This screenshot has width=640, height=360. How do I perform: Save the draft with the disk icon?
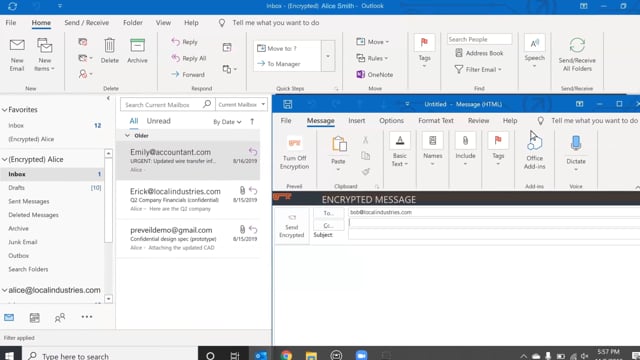(287, 104)
